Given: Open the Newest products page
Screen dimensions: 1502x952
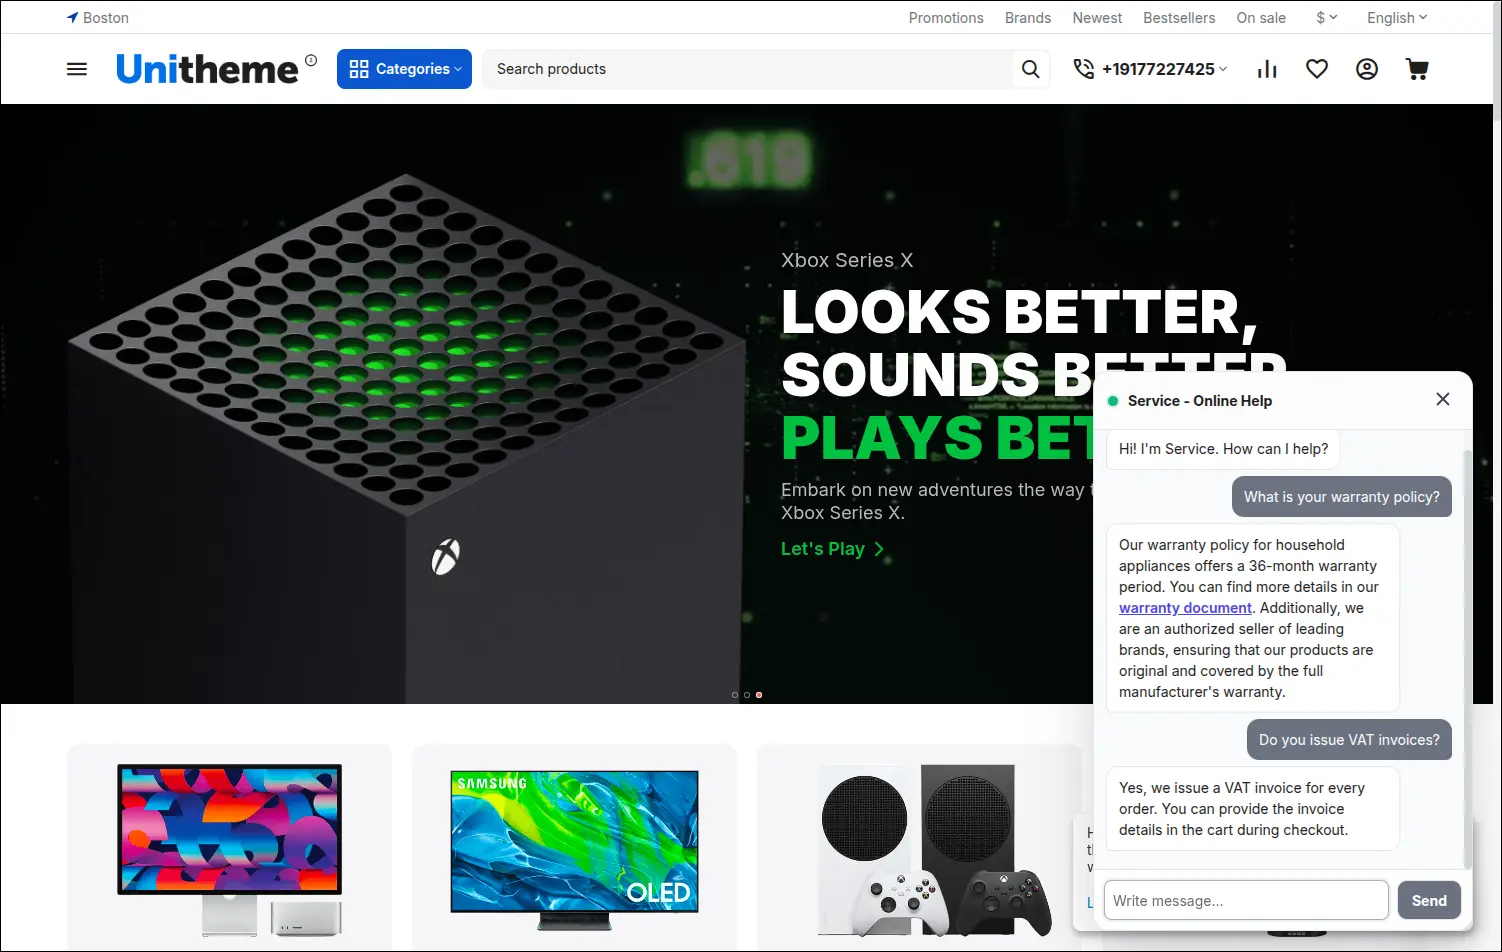Looking at the screenshot, I should click(x=1097, y=18).
